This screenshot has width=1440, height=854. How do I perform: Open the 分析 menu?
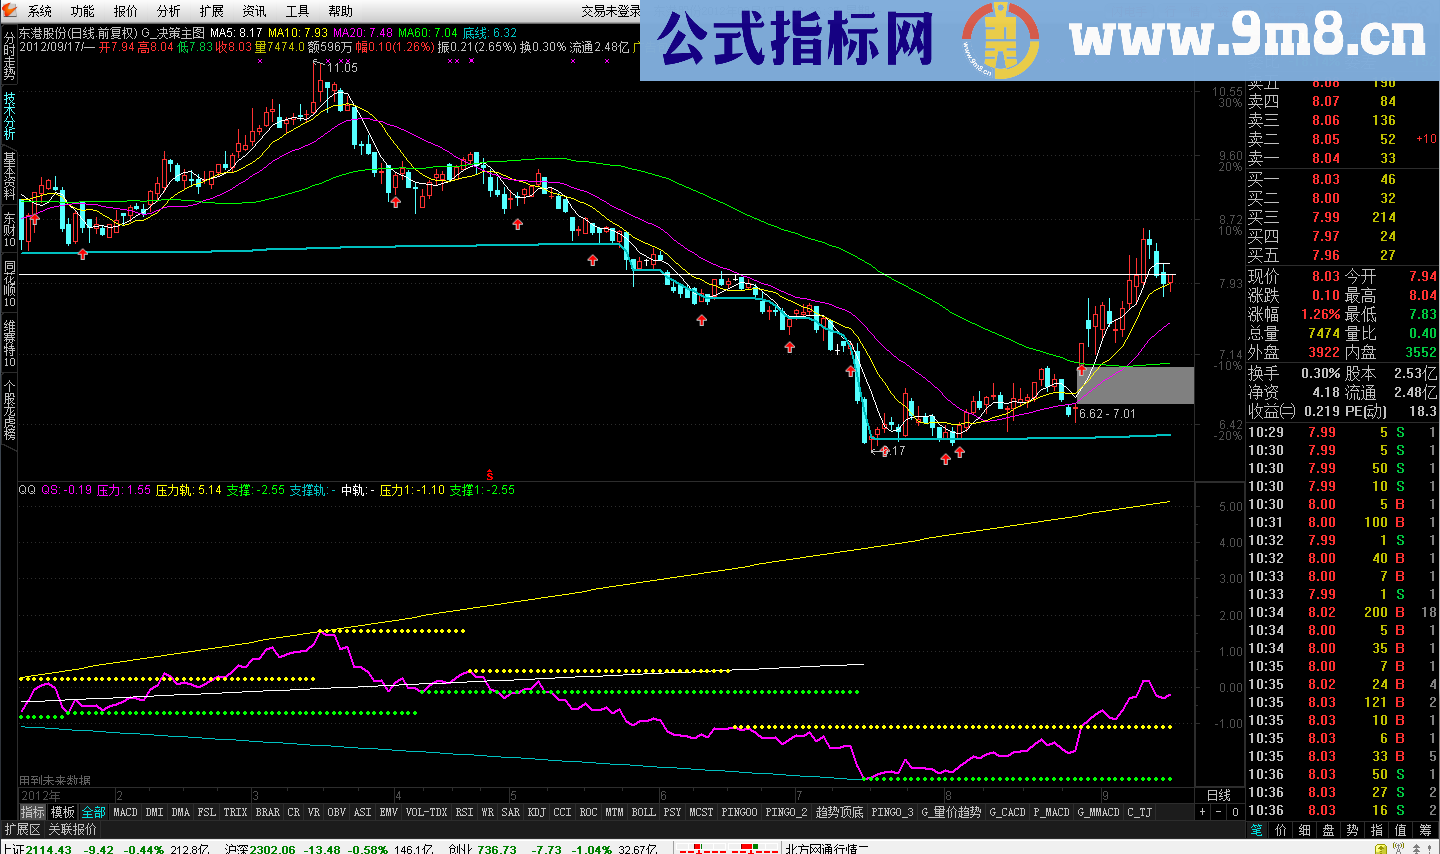click(168, 11)
